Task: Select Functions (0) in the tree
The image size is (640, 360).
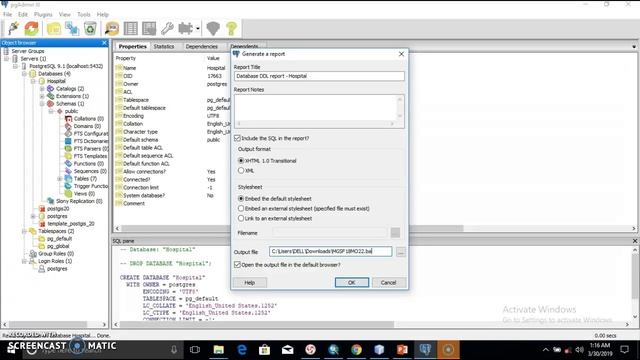Action: point(89,164)
